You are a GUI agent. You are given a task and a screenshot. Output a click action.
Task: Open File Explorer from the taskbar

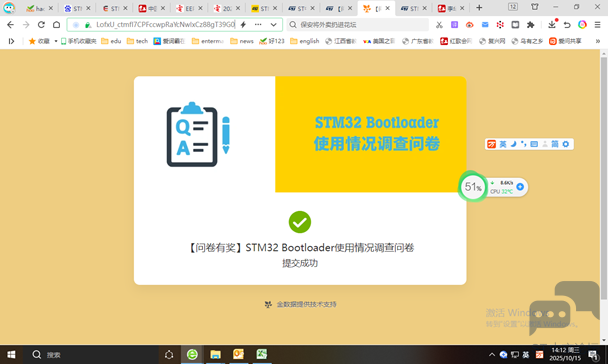pos(215,355)
